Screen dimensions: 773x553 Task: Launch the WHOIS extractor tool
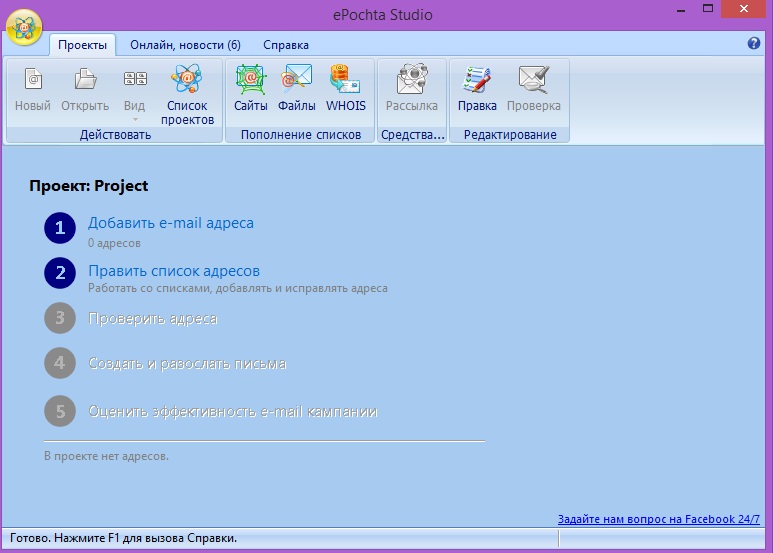(x=346, y=89)
